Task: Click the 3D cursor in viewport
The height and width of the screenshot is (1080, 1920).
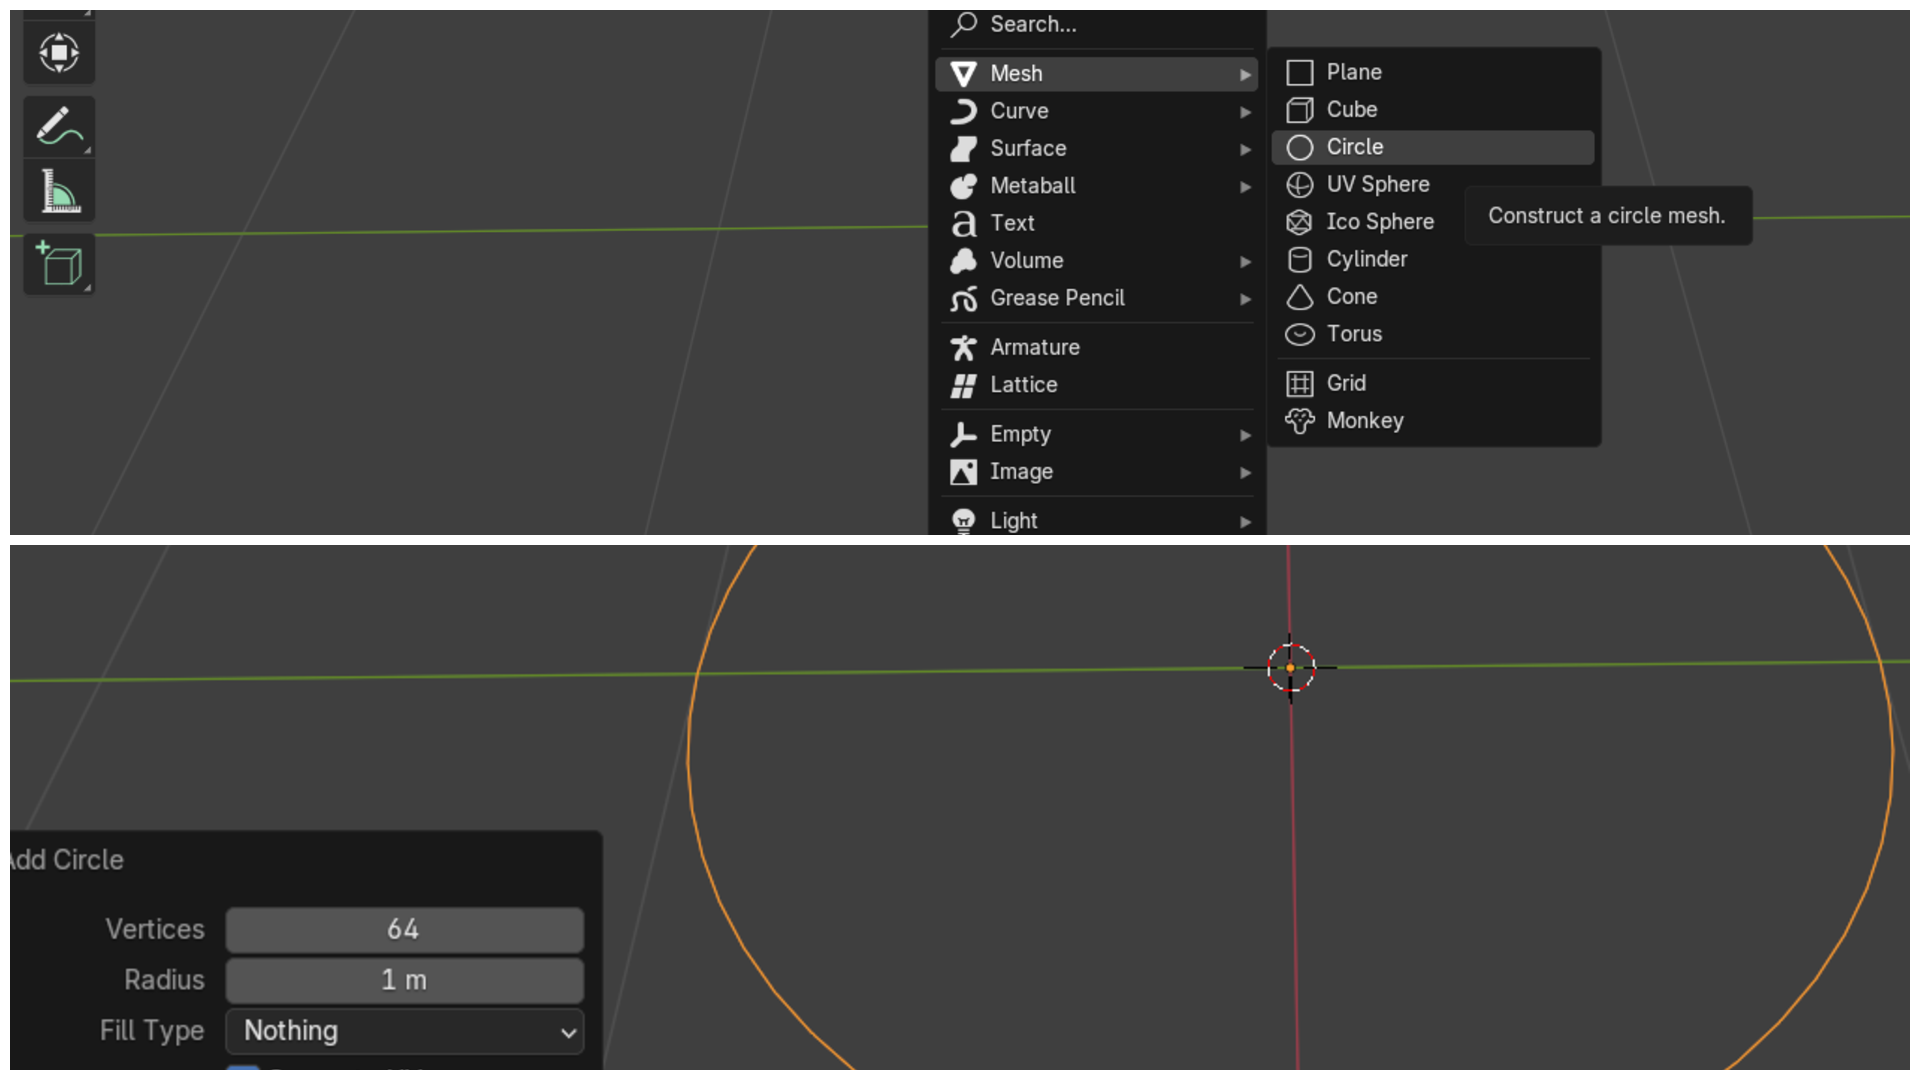Action: click(1290, 668)
